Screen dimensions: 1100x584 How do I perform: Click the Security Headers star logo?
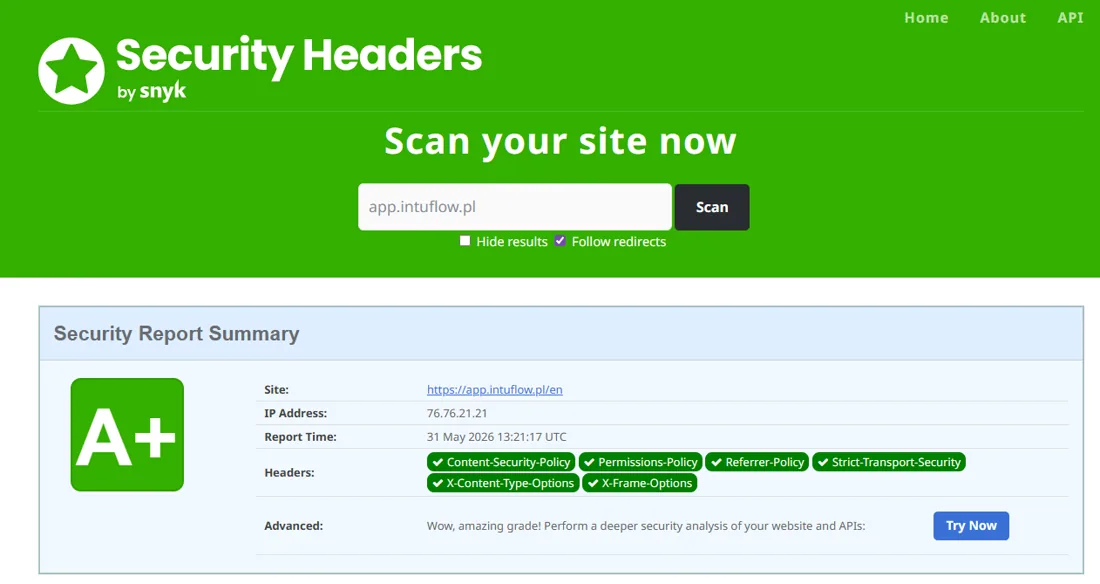72,71
